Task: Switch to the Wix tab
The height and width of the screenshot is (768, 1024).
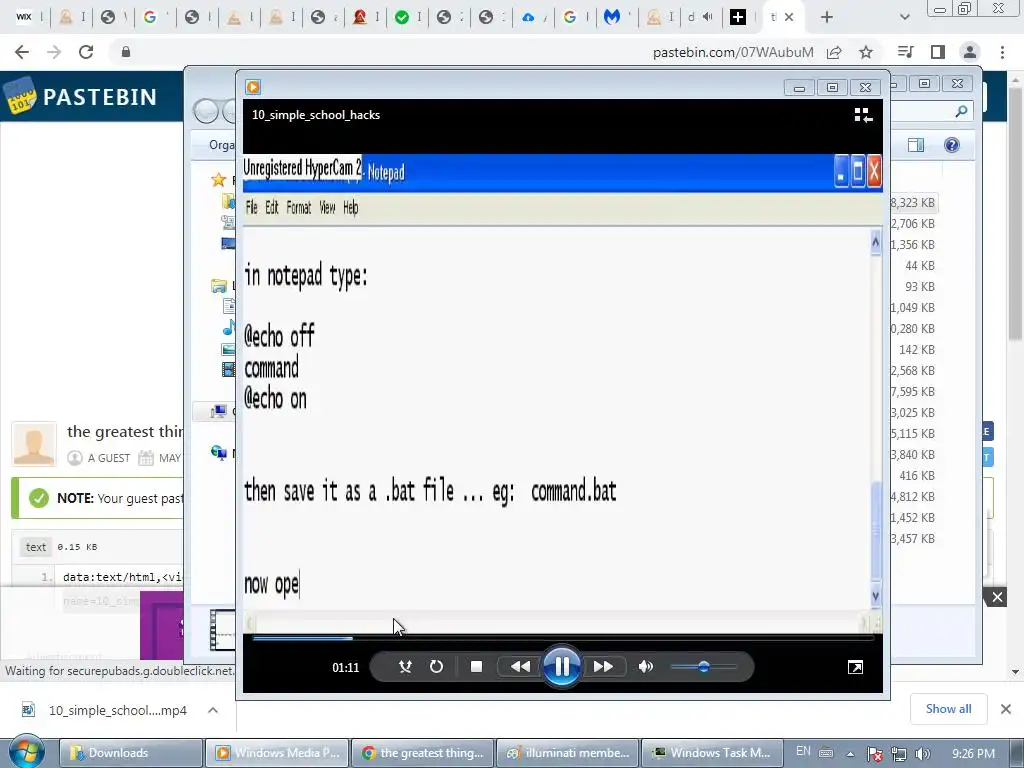Action: 24,17
